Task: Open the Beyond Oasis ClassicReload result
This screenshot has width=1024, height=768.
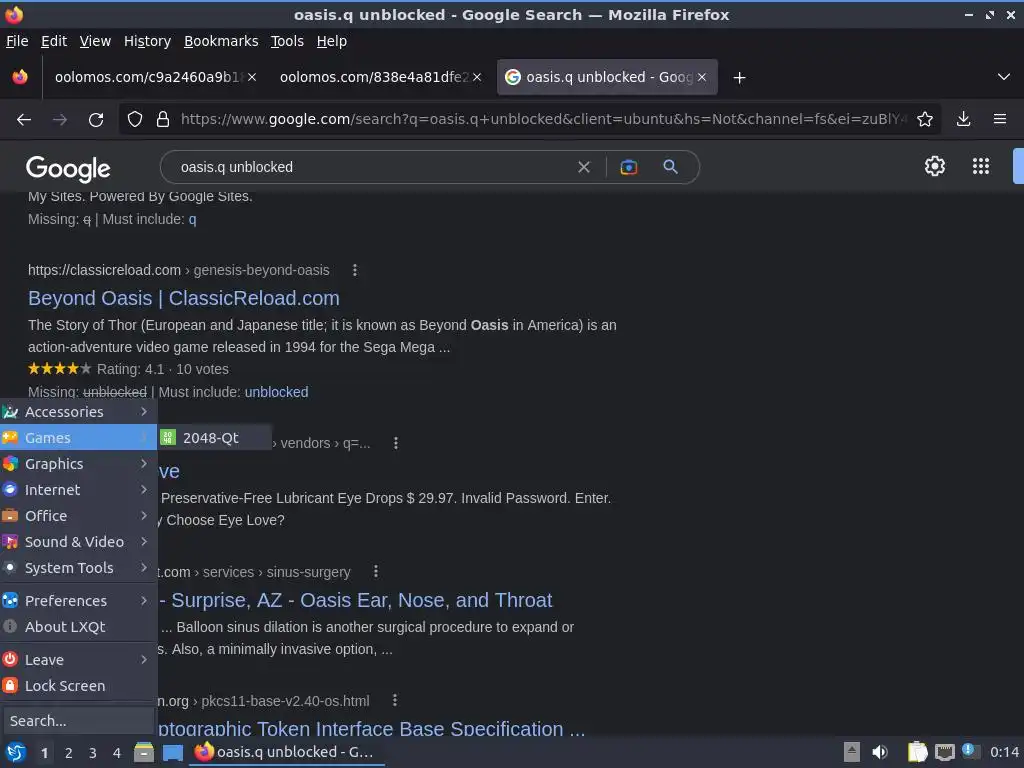Action: [184, 298]
